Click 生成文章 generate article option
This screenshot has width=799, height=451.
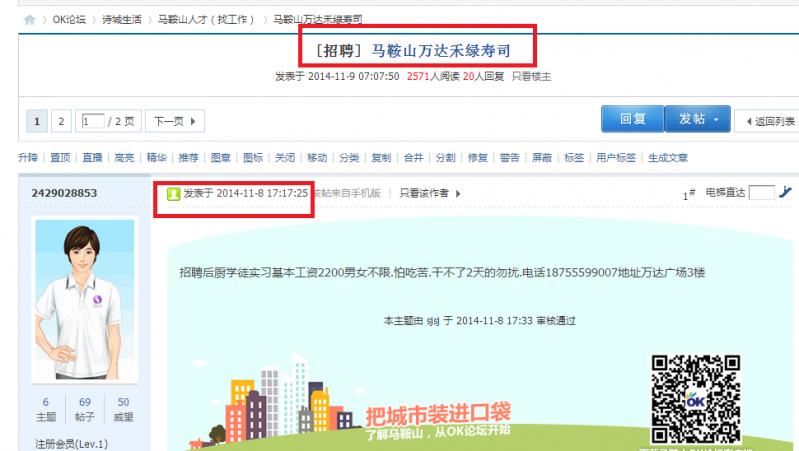pyautogui.click(x=668, y=158)
